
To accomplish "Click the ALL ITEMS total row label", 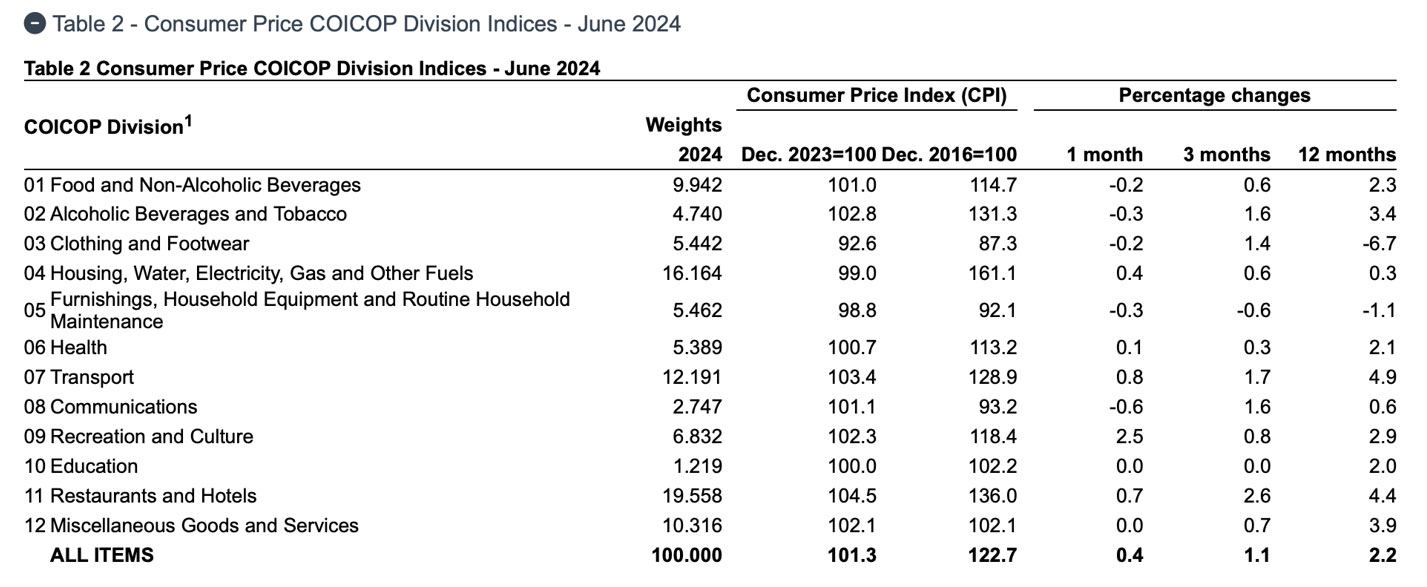I will (102, 555).
